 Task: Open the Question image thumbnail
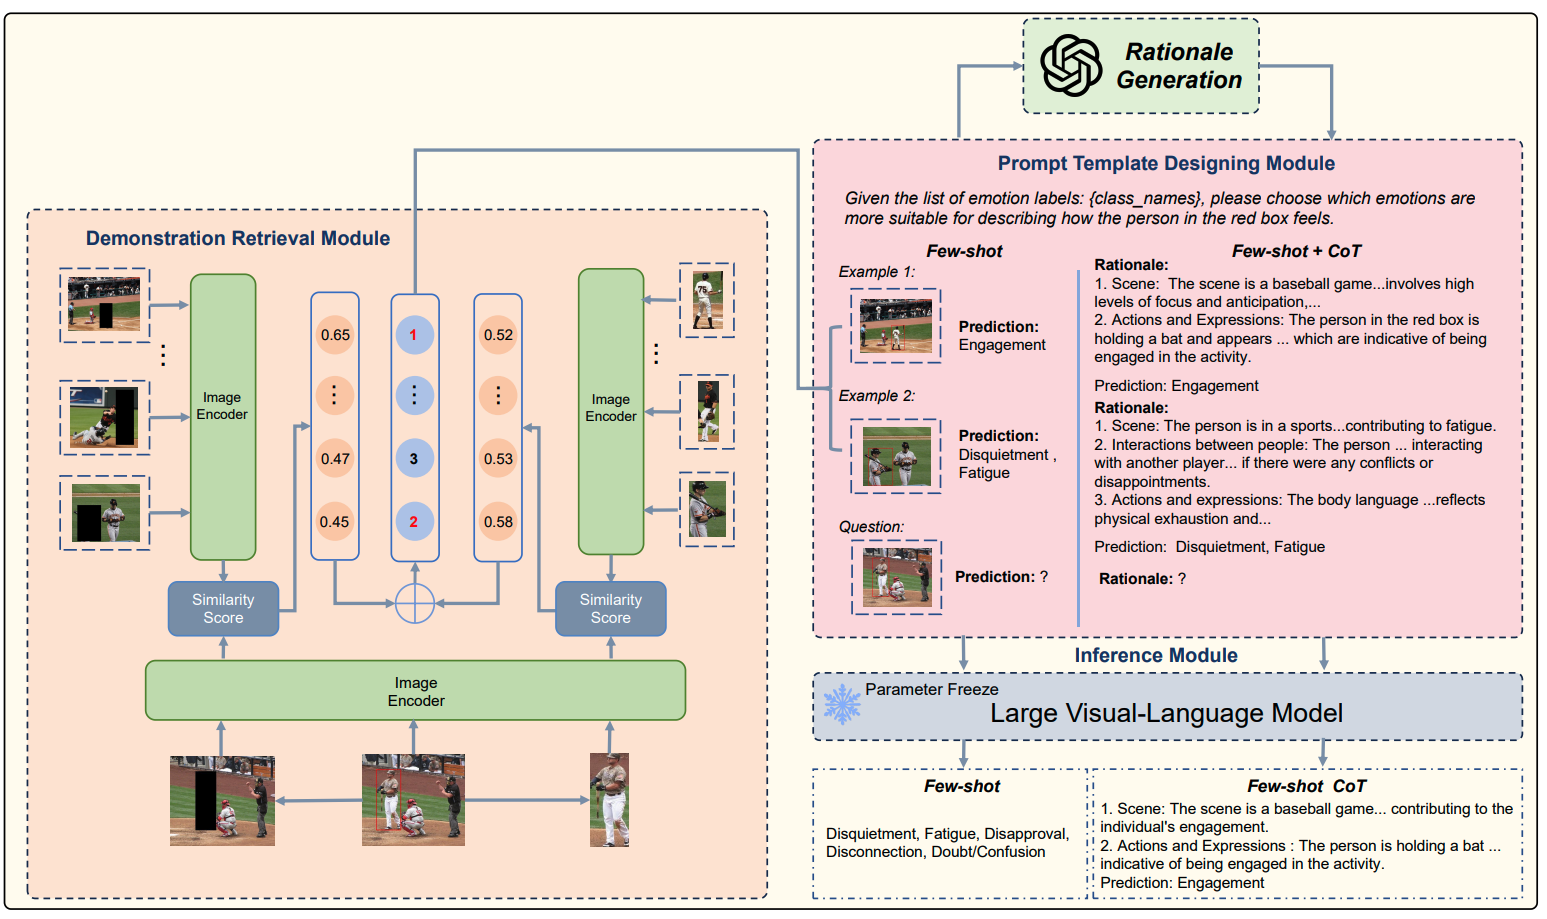[x=897, y=577]
